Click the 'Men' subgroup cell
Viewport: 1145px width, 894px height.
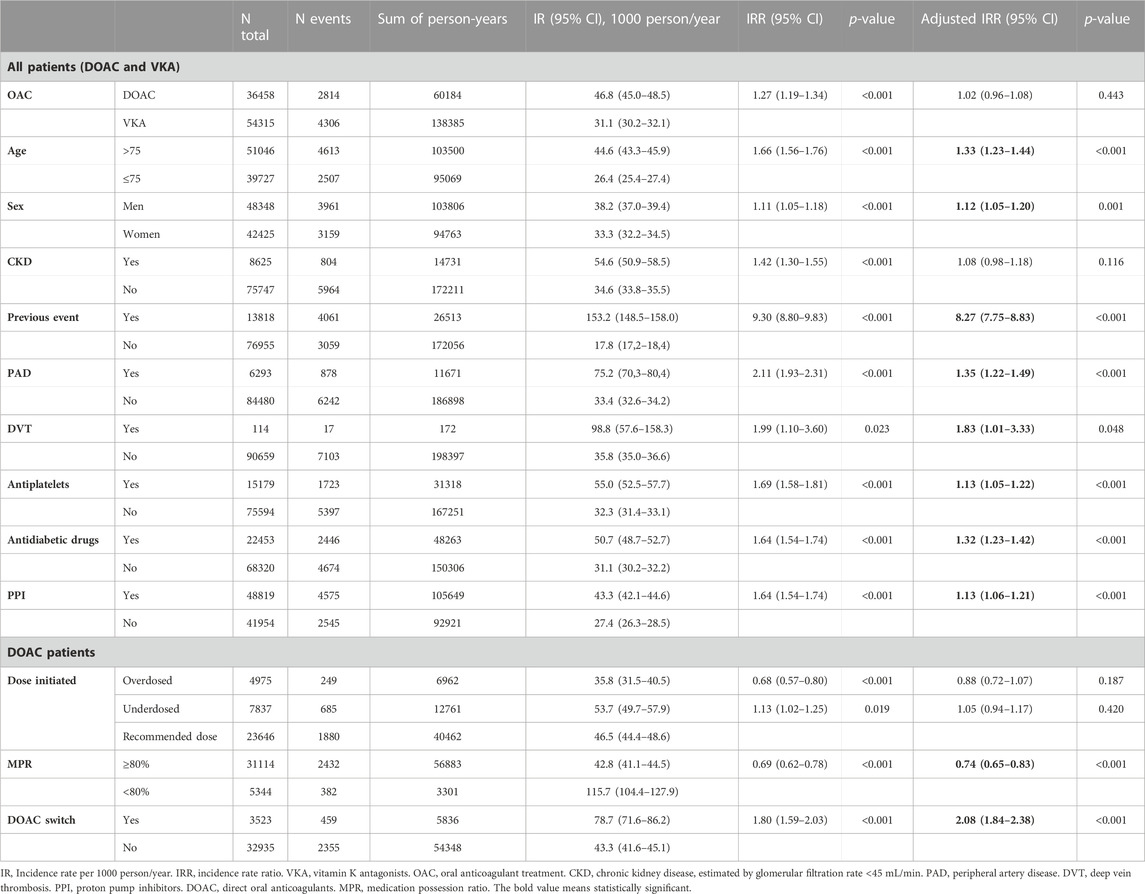click(x=134, y=206)
